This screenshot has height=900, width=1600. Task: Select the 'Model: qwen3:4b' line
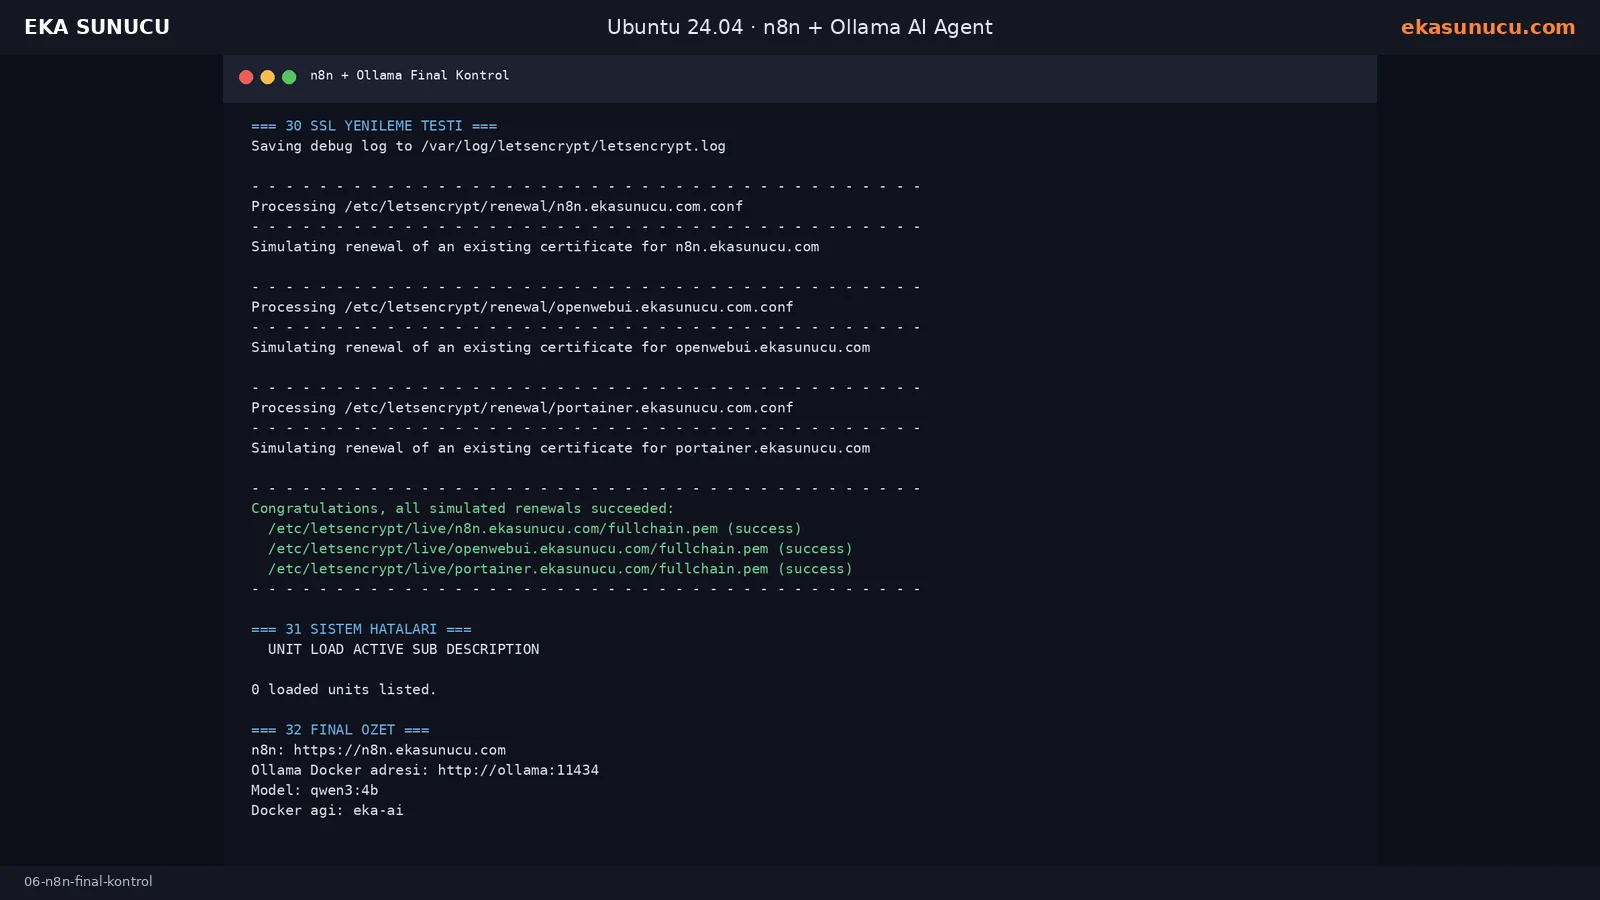coord(315,790)
